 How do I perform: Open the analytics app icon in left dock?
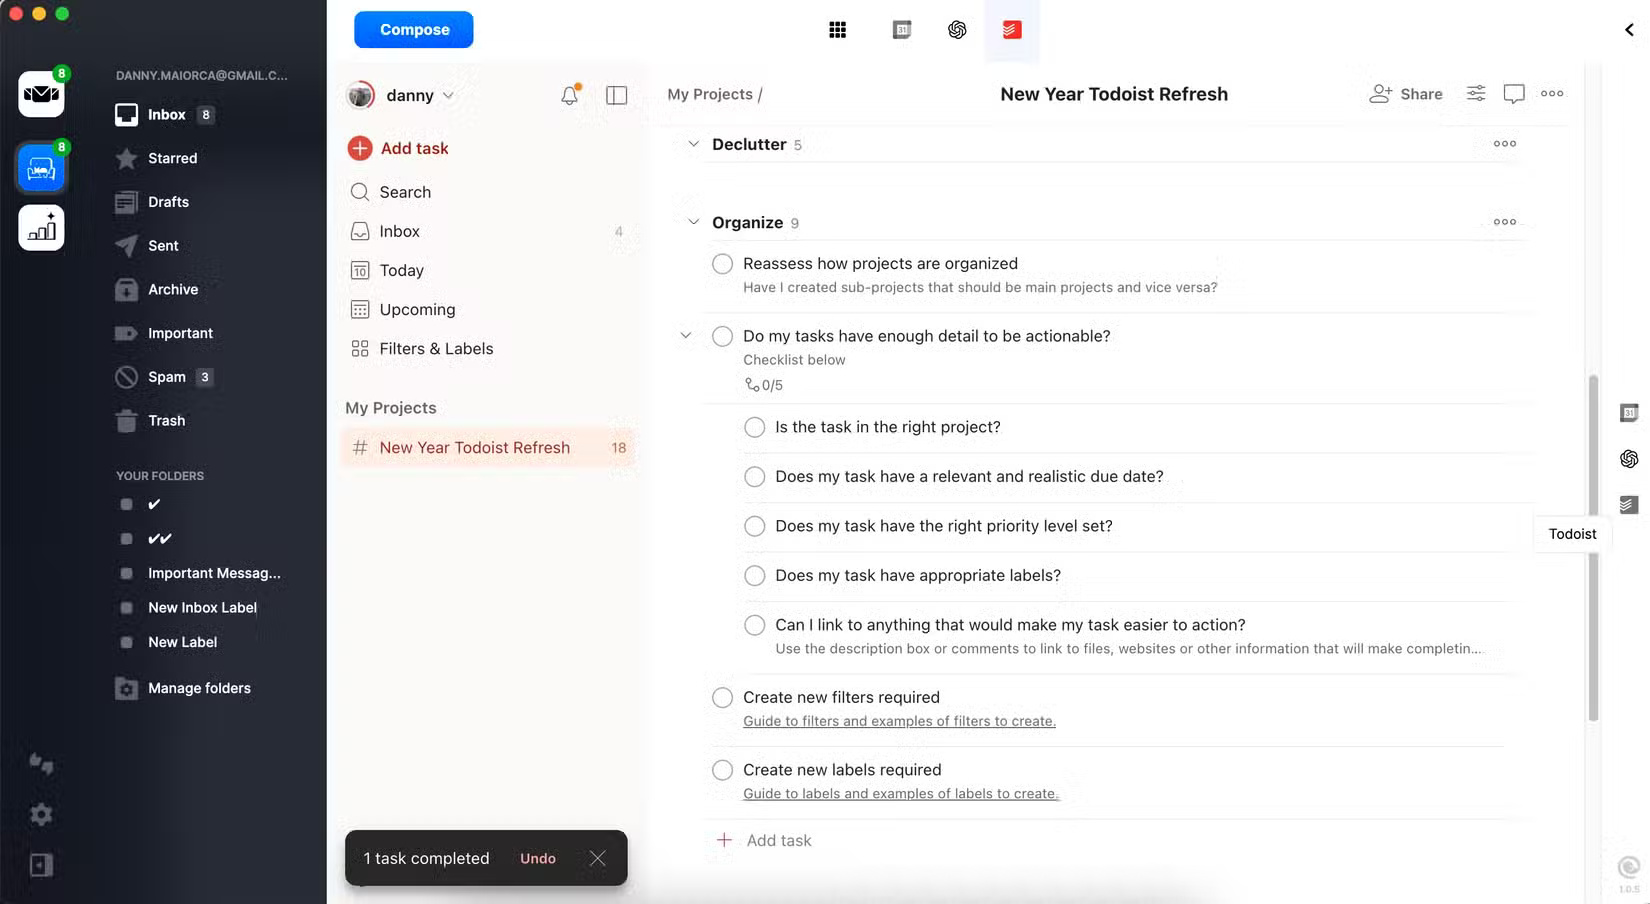coord(40,227)
